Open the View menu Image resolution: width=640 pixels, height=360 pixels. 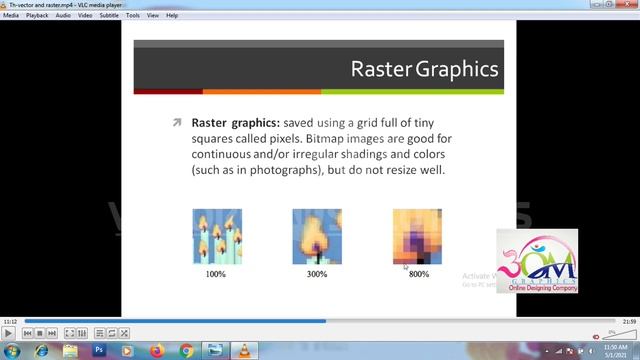coord(153,16)
